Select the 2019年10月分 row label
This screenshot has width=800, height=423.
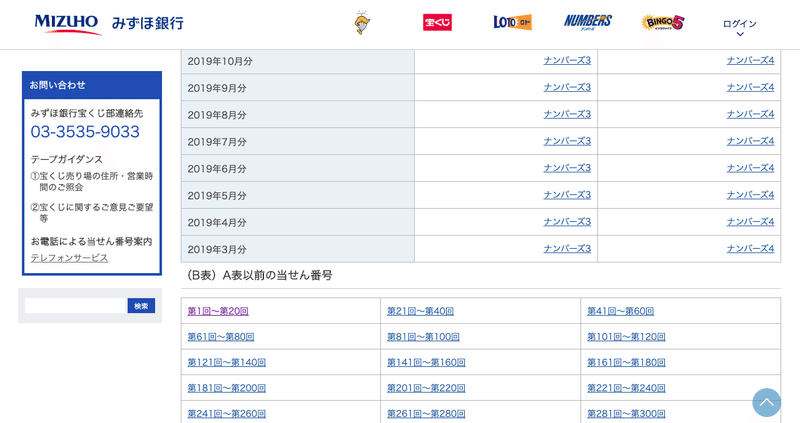click(220, 61)
